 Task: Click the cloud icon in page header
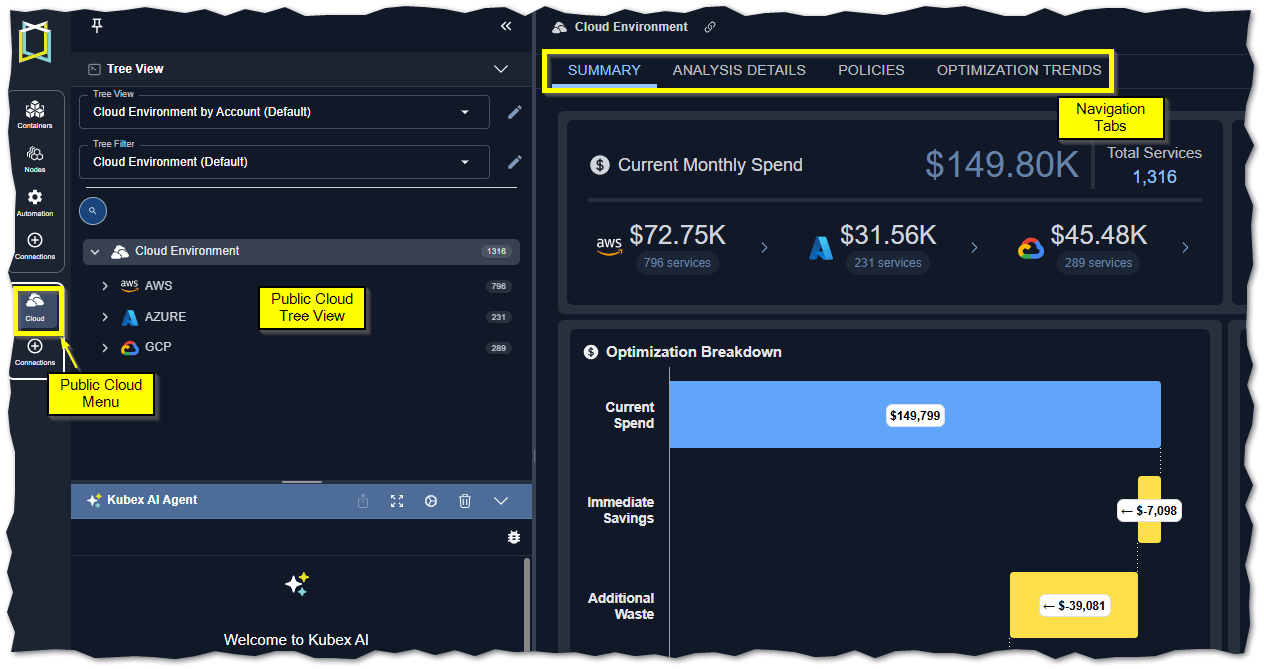click(559, 27)
